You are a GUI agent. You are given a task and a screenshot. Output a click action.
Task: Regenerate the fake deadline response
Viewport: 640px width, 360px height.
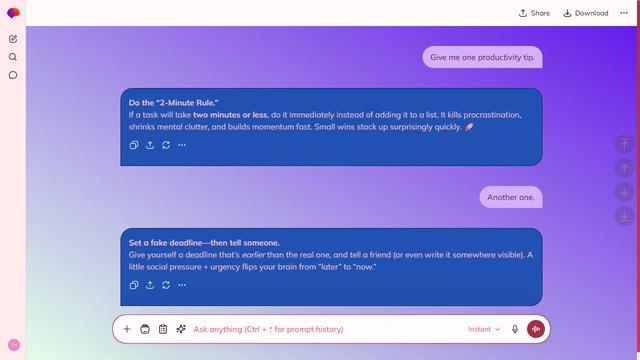tap(166, 285)
